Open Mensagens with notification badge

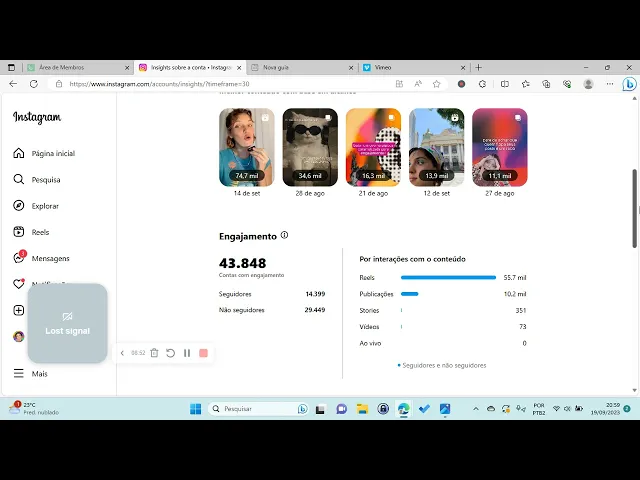pyautogui.click(x=41, y=258)
